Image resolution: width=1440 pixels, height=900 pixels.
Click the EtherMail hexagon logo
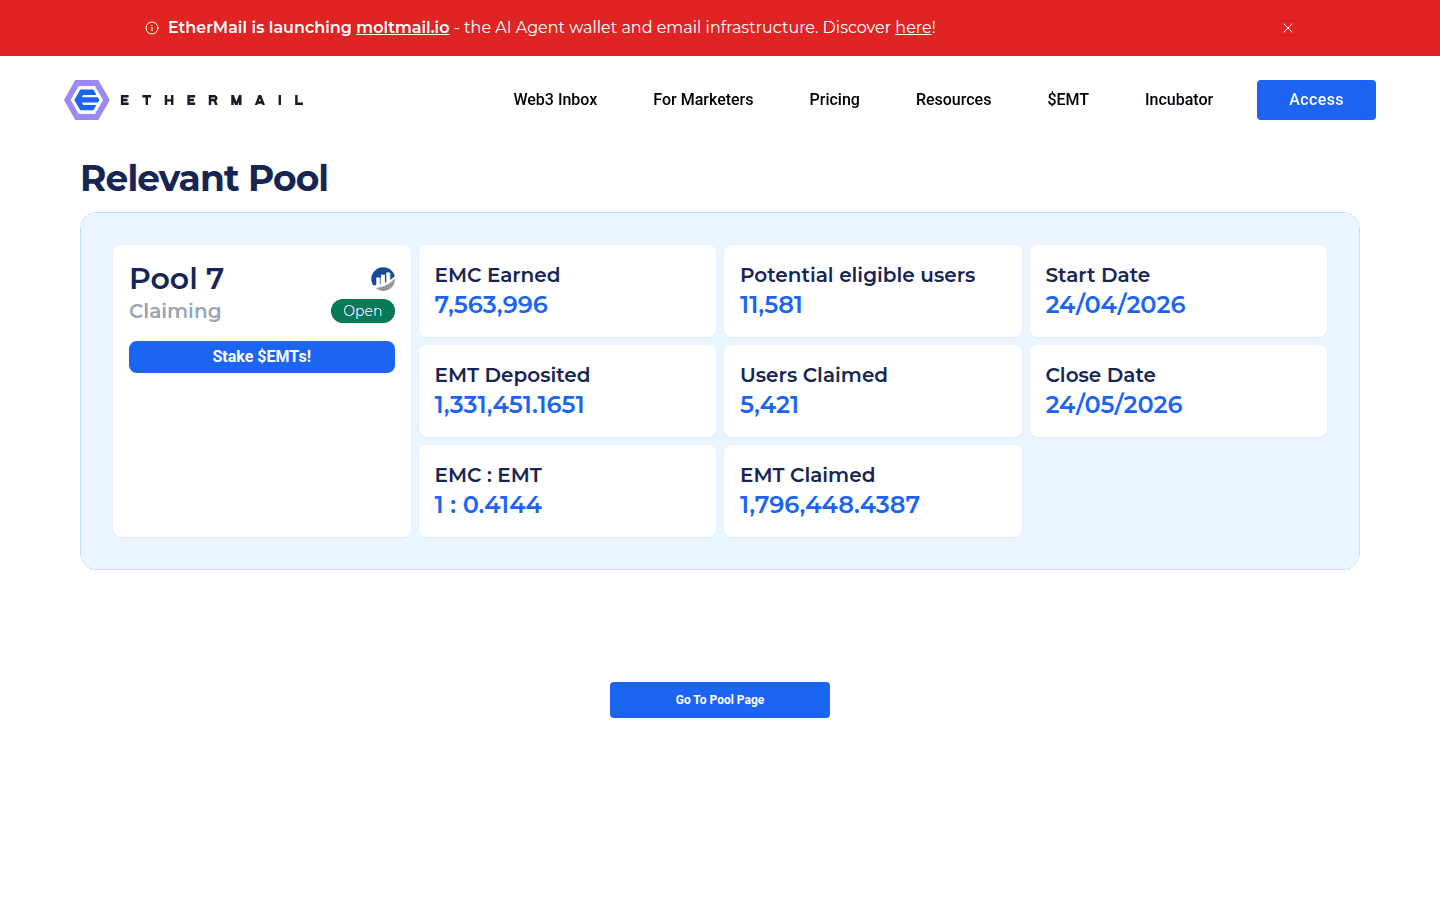[87, 100]
